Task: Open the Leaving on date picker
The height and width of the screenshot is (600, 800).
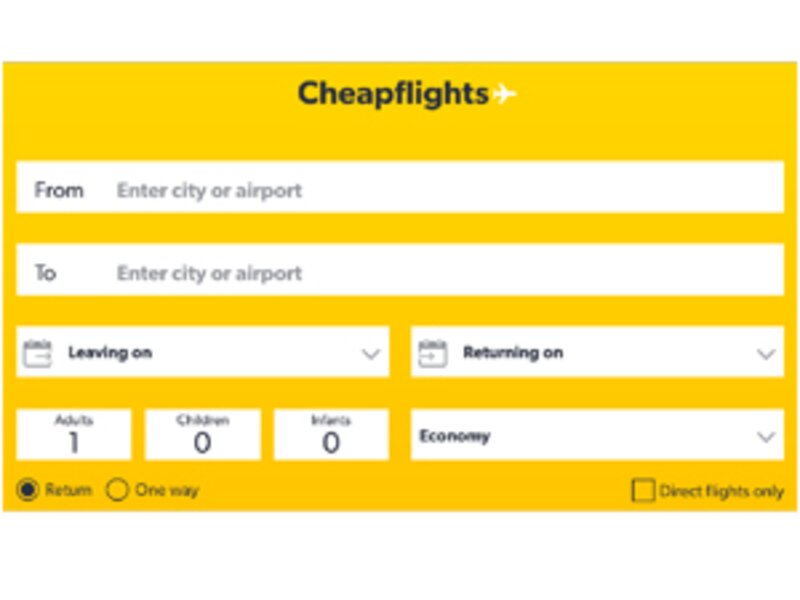Action: click(200, 352)
